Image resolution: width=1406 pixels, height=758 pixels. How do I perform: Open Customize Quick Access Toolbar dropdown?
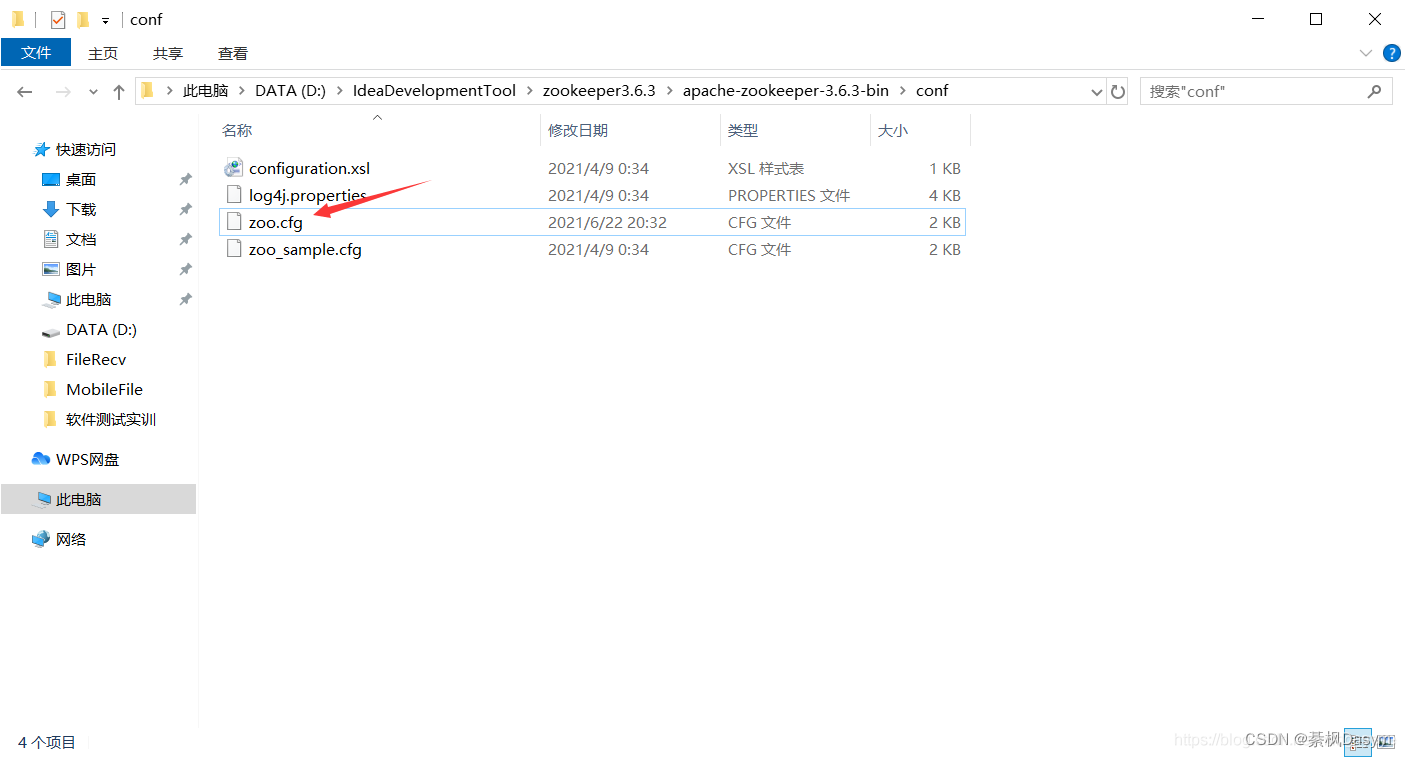coord(105,20)
